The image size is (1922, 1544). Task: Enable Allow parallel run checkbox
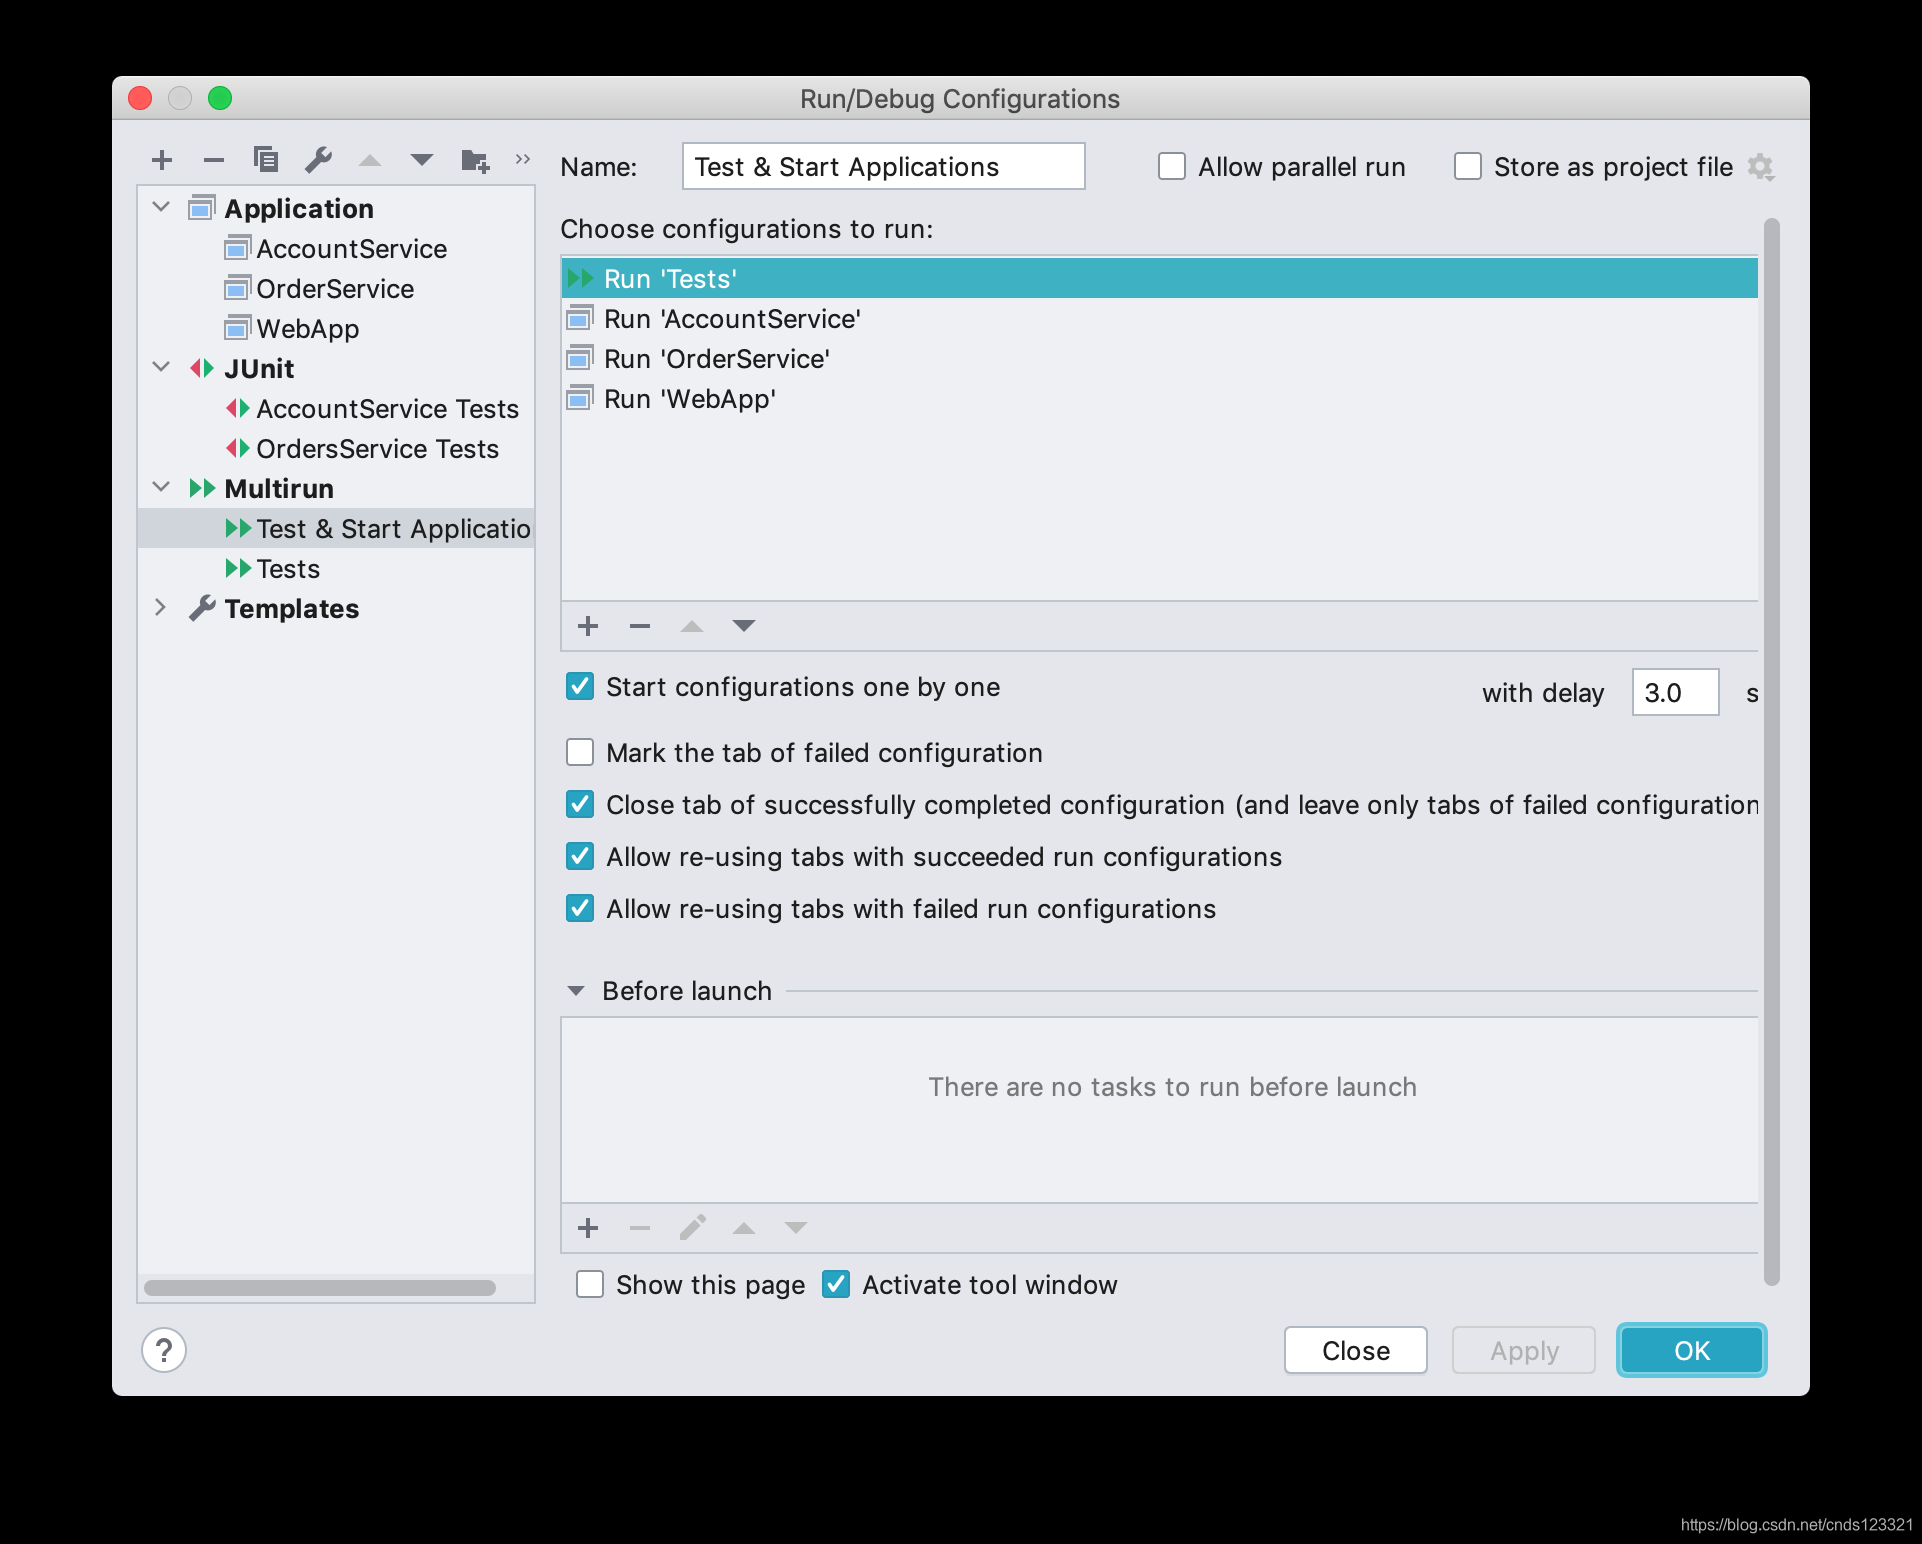click(1172, 166)
